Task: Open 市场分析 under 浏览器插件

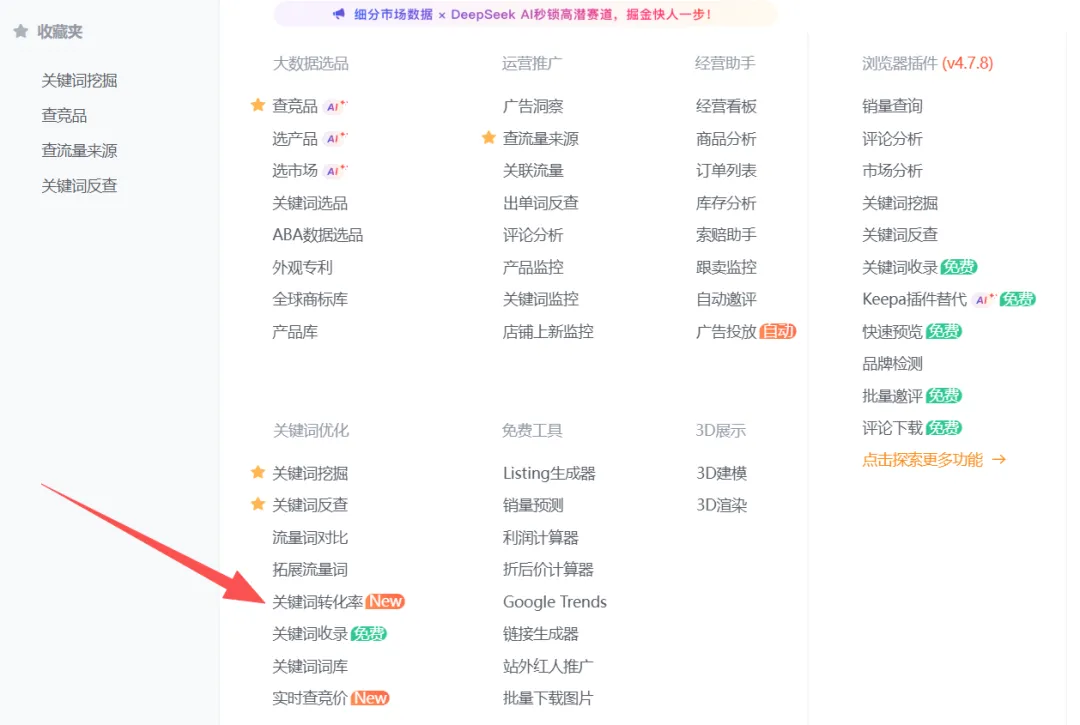Action: click(x=892, y=171)
